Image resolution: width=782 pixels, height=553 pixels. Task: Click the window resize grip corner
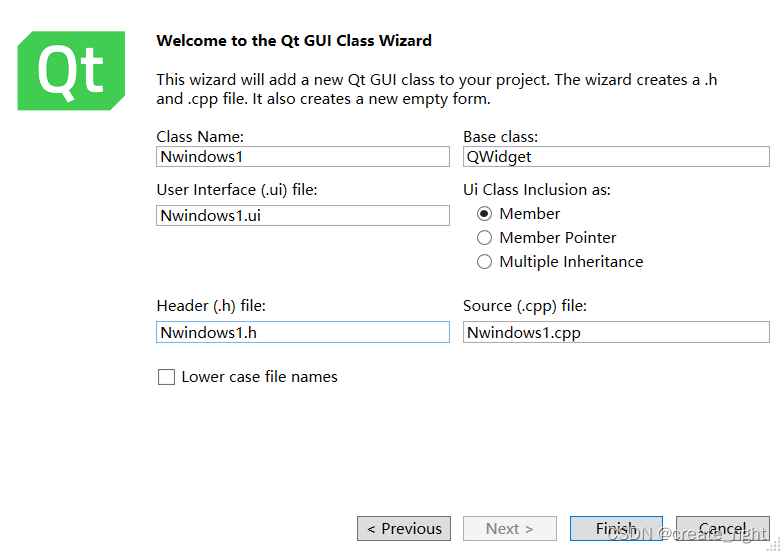point(775,545)
